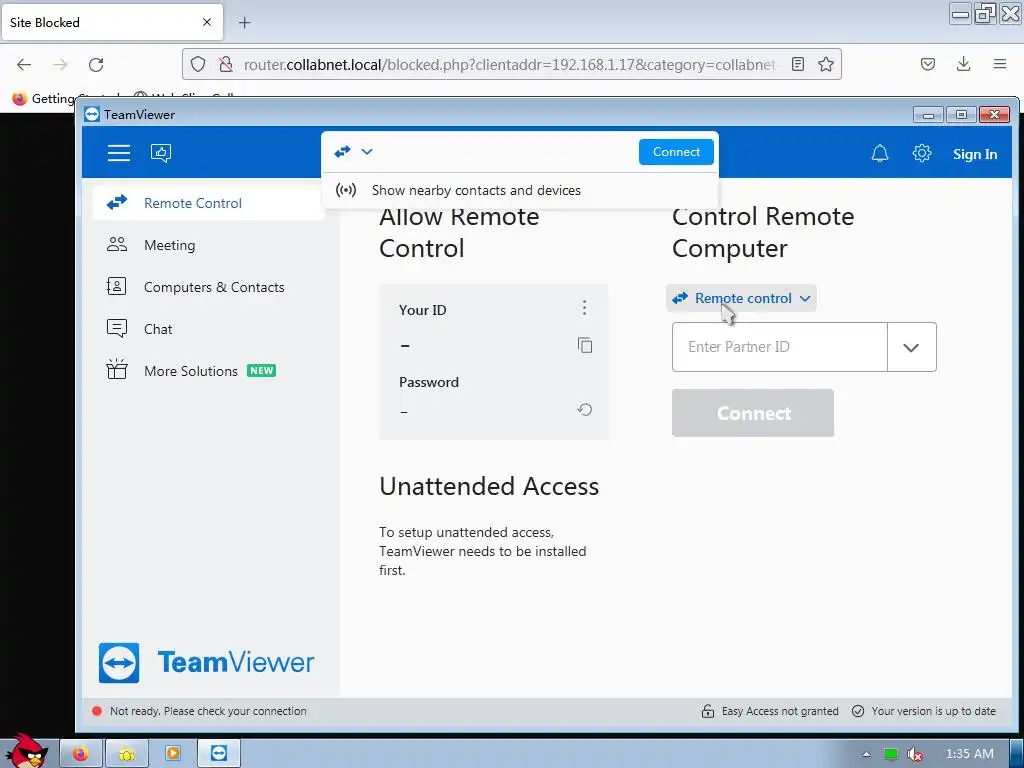Viewport: 1024px width, 768px height.
Task: Open a new Firefox tab
Action: [x=244, y=22]
